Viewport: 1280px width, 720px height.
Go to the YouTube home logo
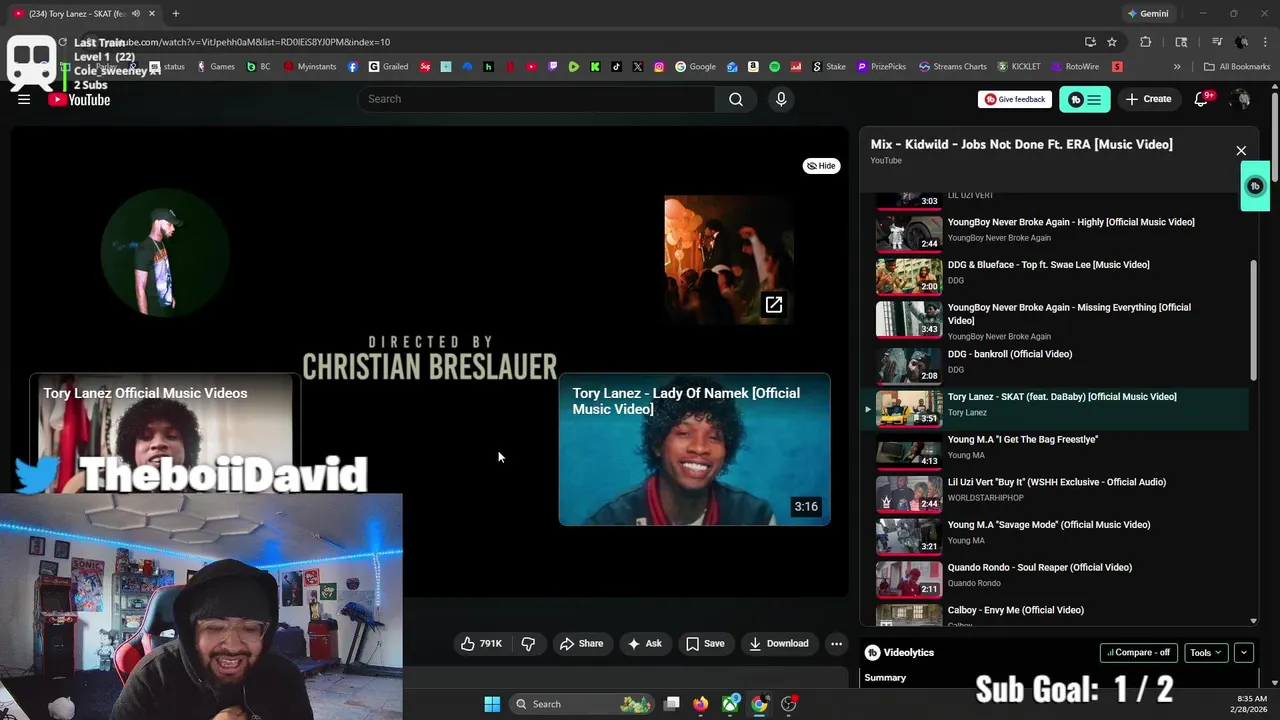[79, 99]
